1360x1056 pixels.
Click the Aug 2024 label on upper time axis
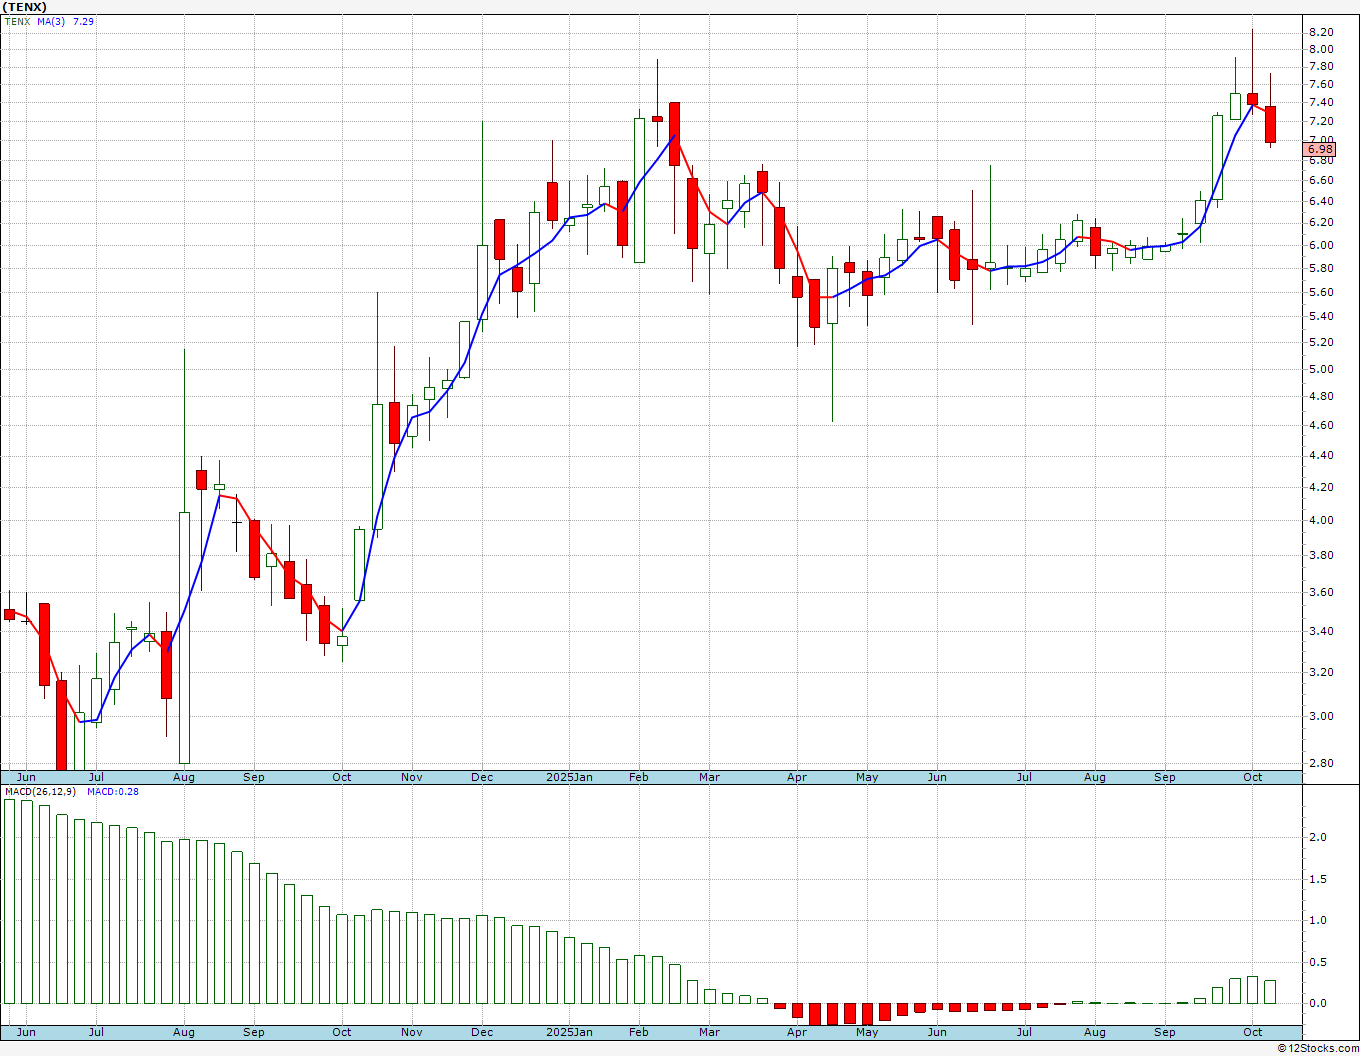click(184, 777)
